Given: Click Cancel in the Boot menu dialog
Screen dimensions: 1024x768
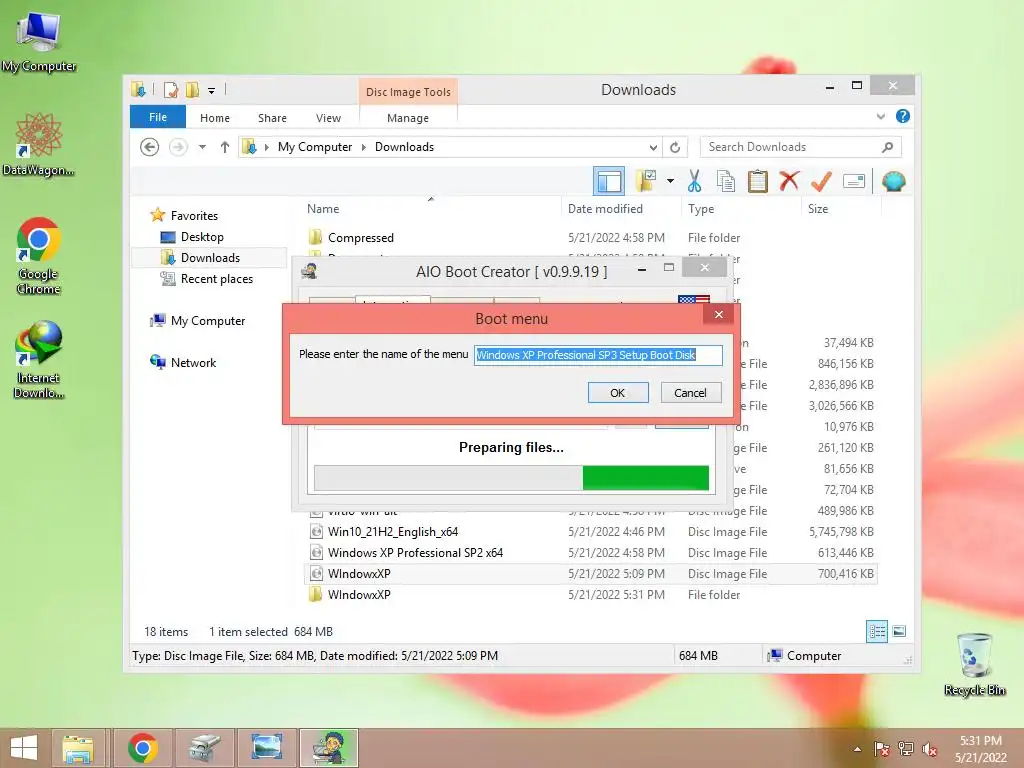Looking at the screenshot, I should point(690,392).
